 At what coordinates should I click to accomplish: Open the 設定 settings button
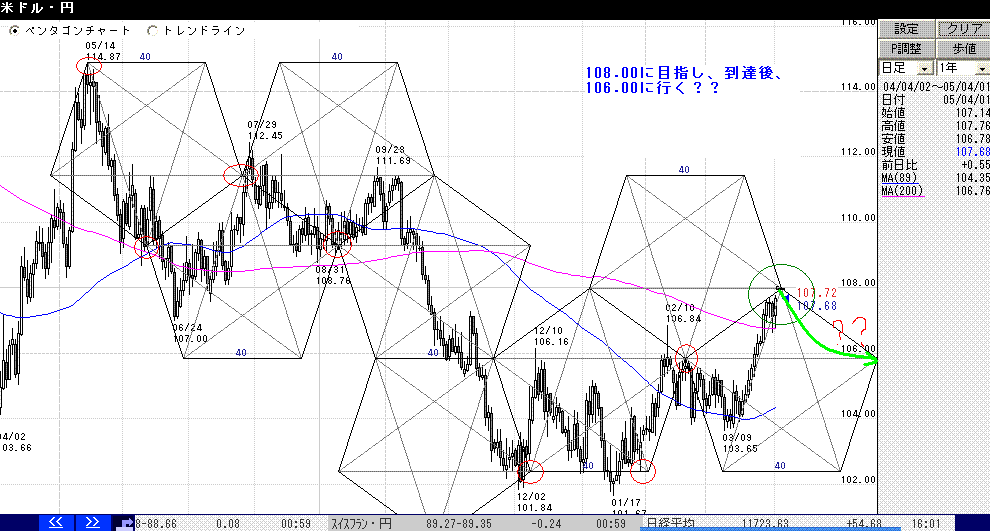(x=906, y=28)
